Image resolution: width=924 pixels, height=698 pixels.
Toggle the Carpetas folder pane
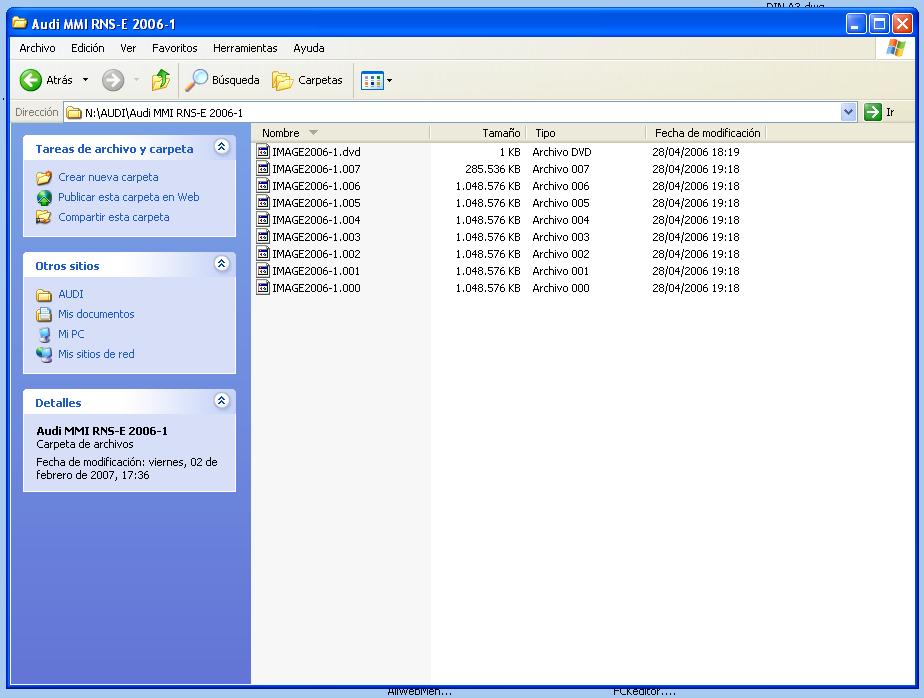point(307,80)
